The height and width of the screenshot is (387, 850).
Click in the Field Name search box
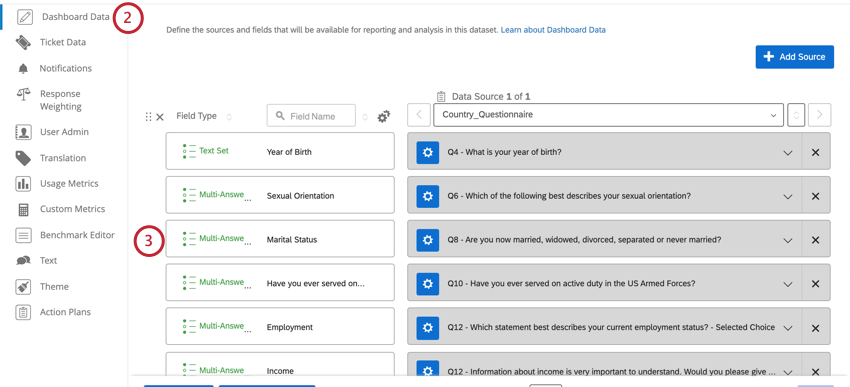(x=311, y=116)
